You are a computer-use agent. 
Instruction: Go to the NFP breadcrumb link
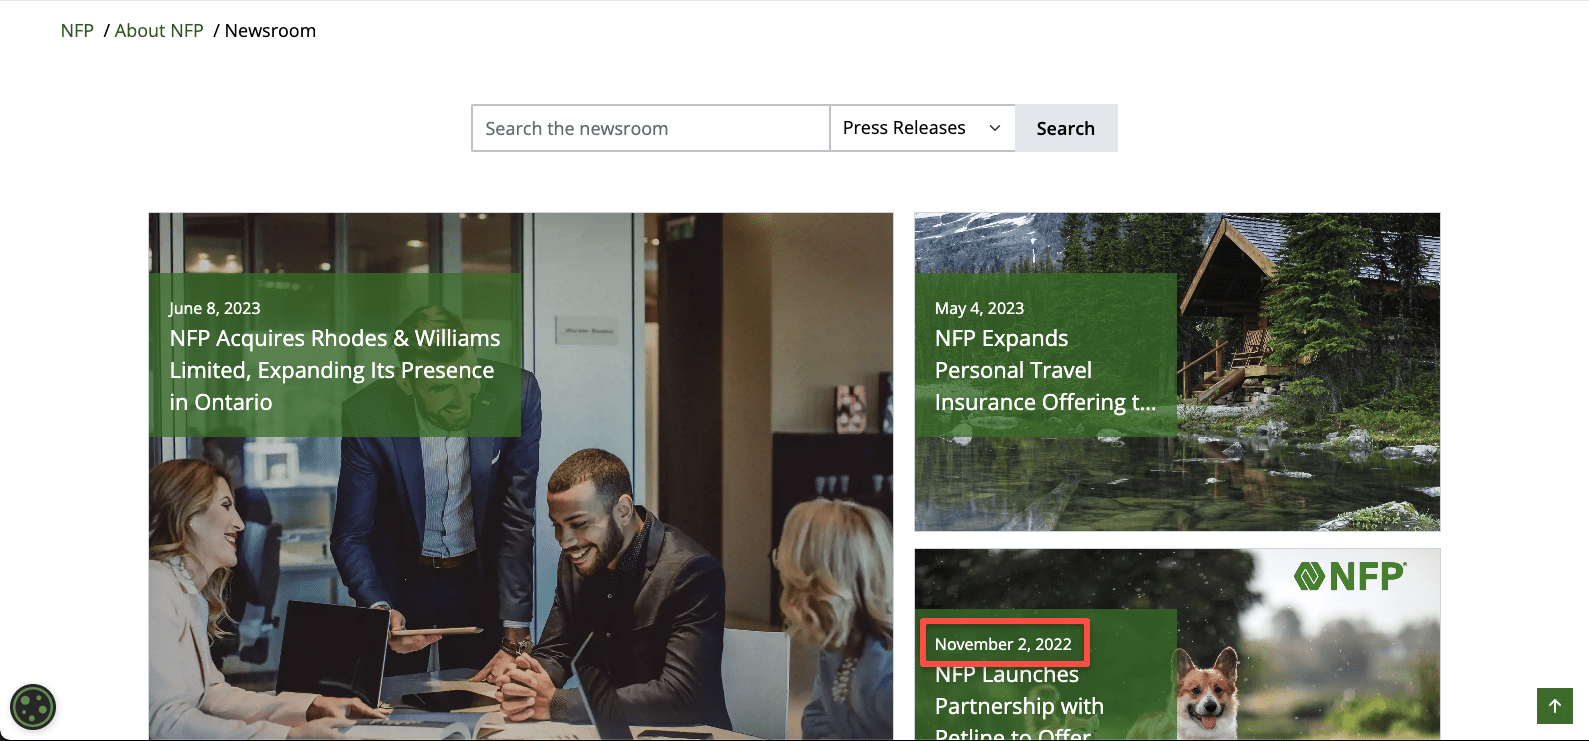pyautogui.click(x=77, y=31)
